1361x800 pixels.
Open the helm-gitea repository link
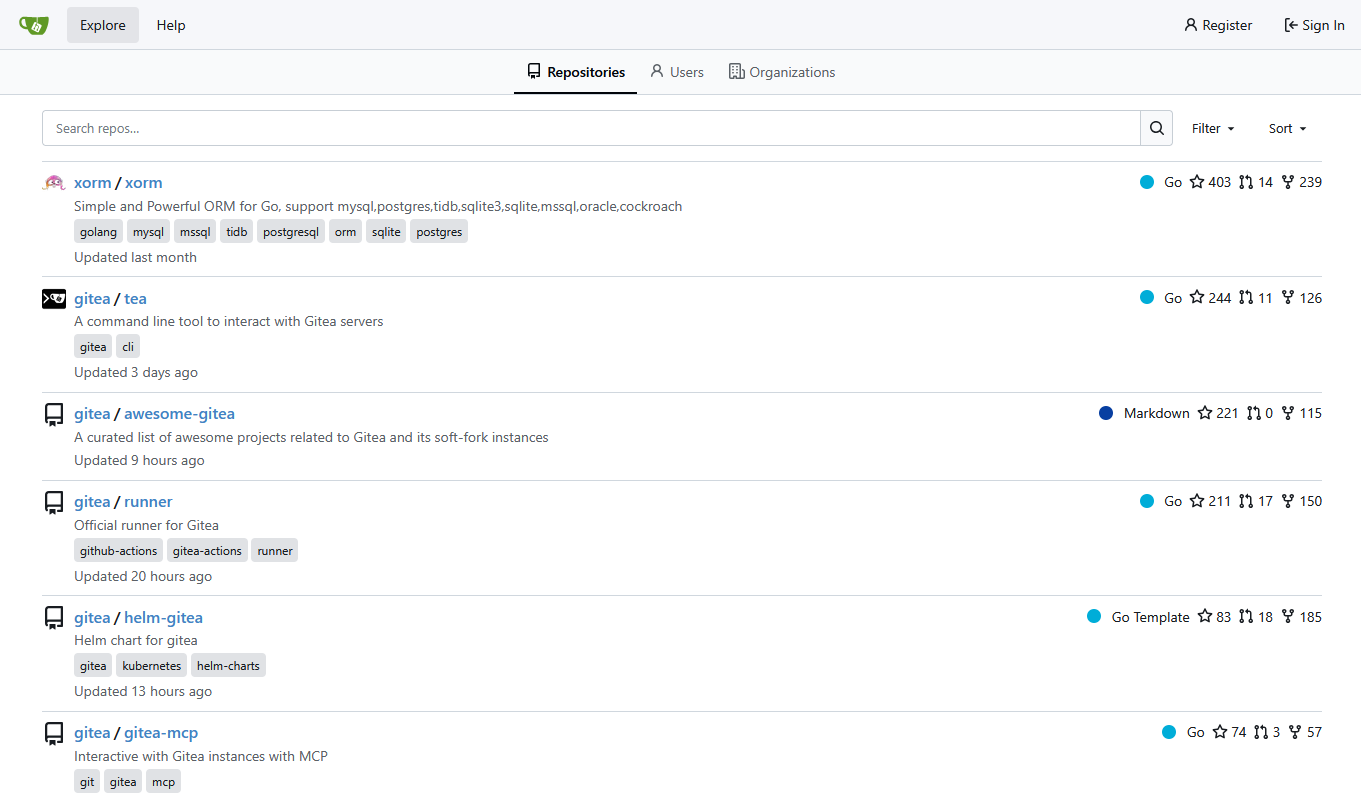tap(164, 618)
